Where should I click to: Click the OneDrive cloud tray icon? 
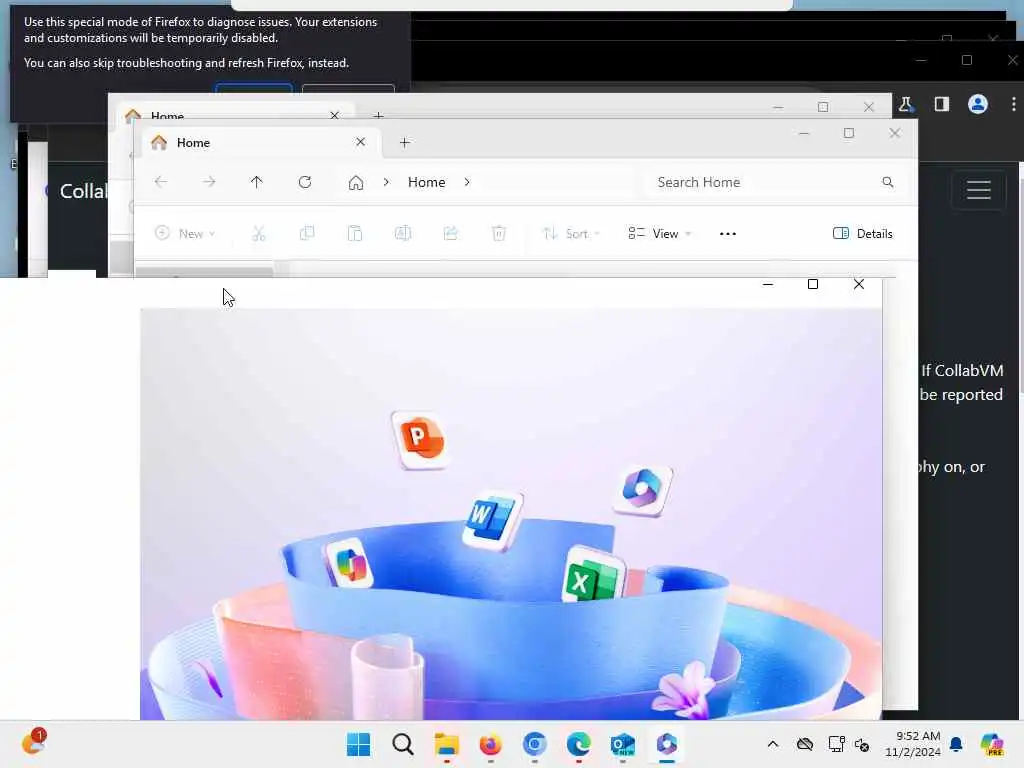pyautogui.click(x=805, y=744)
